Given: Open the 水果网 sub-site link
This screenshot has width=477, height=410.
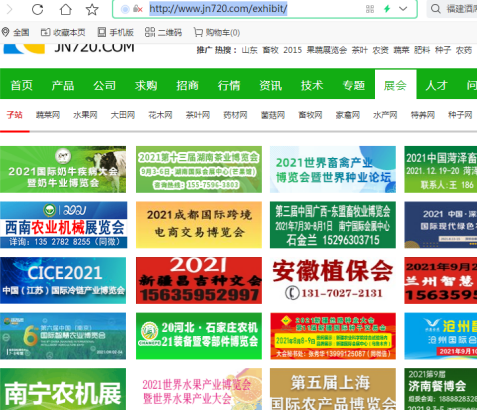Looking at the screenshot, I should (x=85, y=115).
